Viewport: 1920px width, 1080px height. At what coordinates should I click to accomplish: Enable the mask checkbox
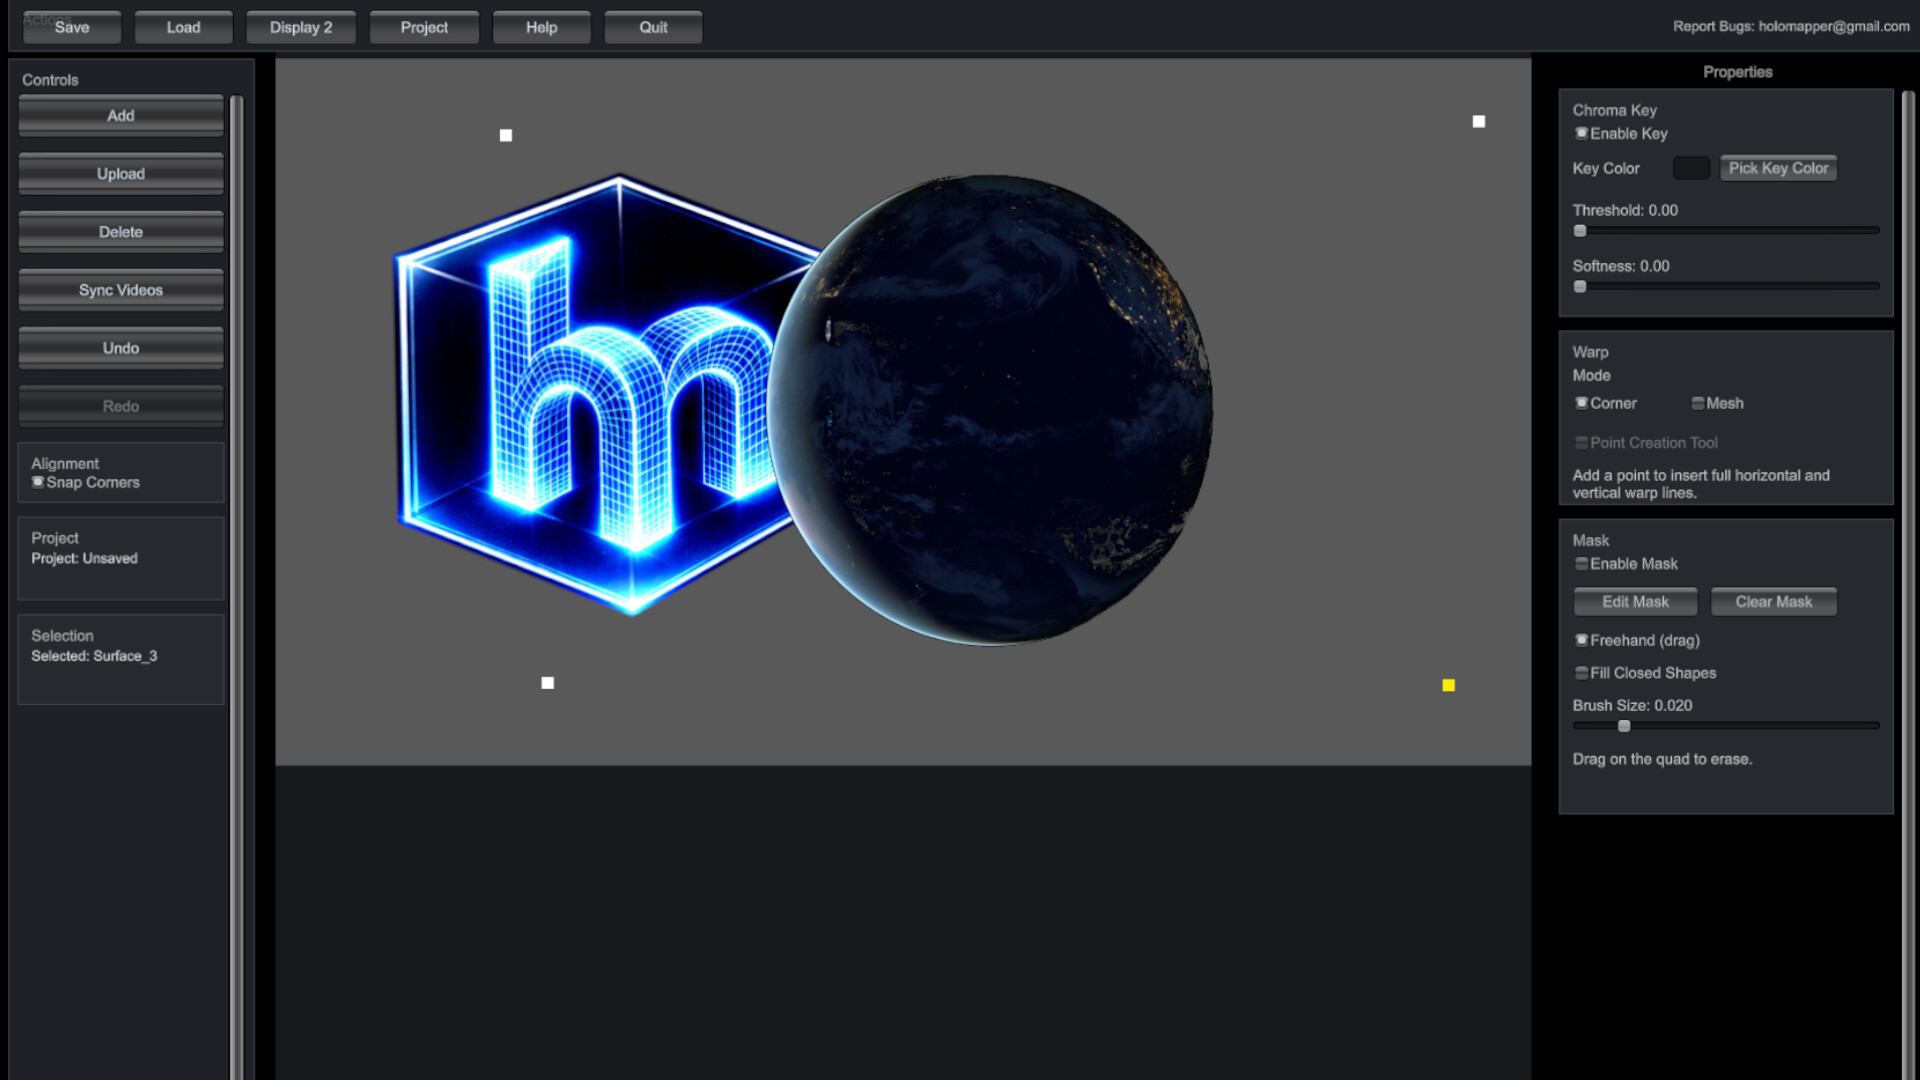click(x=1581, y=564)
